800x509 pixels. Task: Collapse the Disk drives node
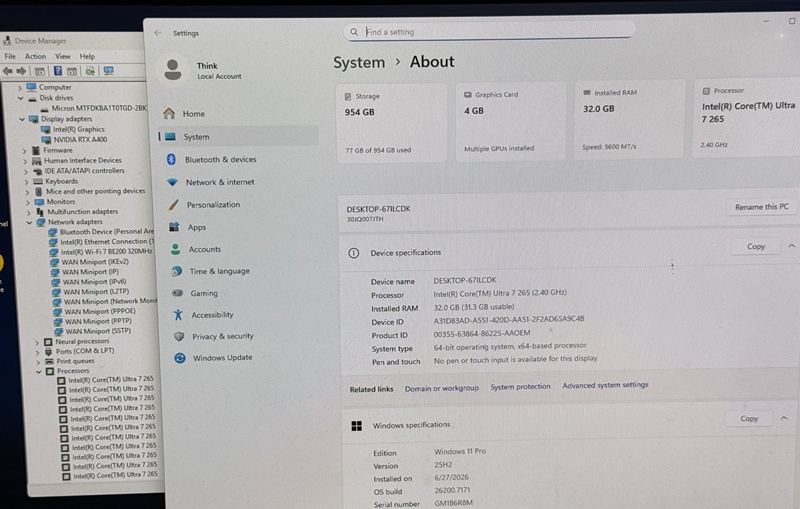tap(20, 98)
